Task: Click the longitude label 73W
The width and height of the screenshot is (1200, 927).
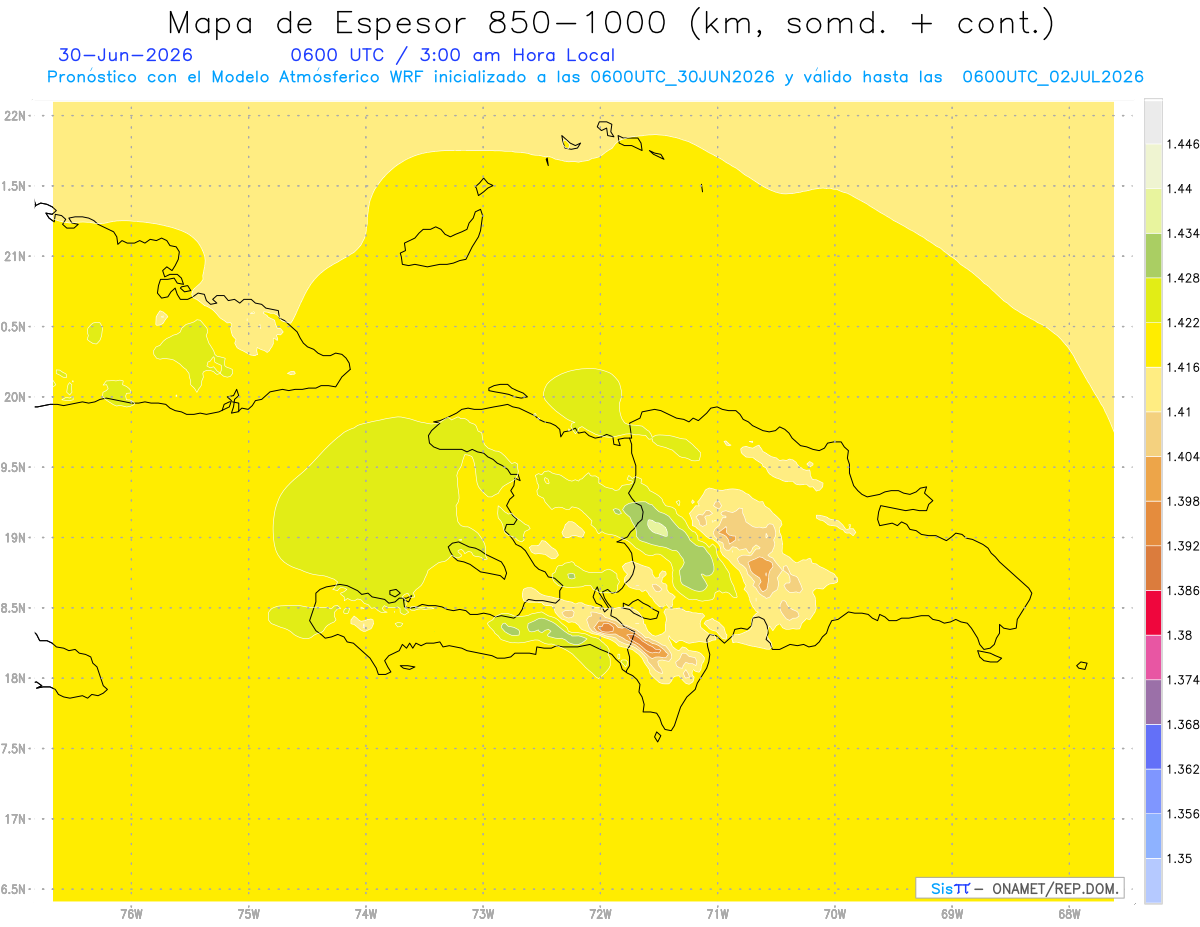Action: click(x=483, y=913)
